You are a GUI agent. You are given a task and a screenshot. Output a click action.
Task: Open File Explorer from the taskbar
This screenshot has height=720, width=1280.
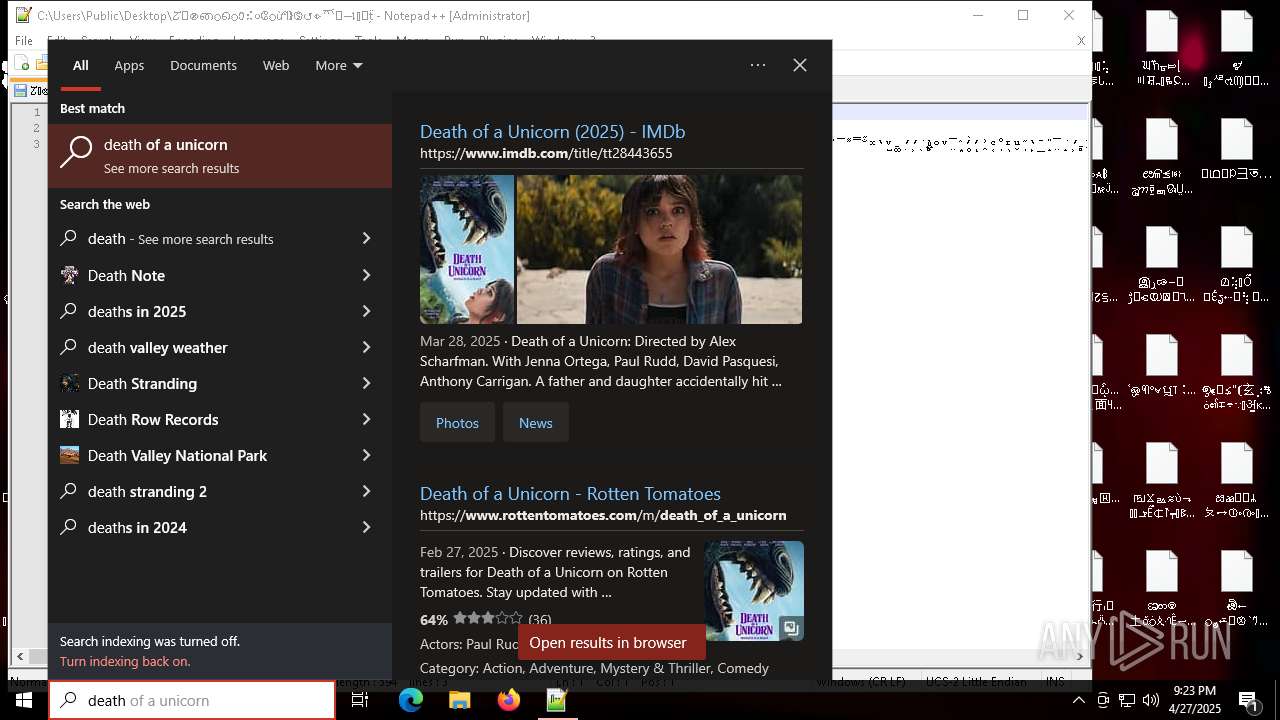[459, 701]
